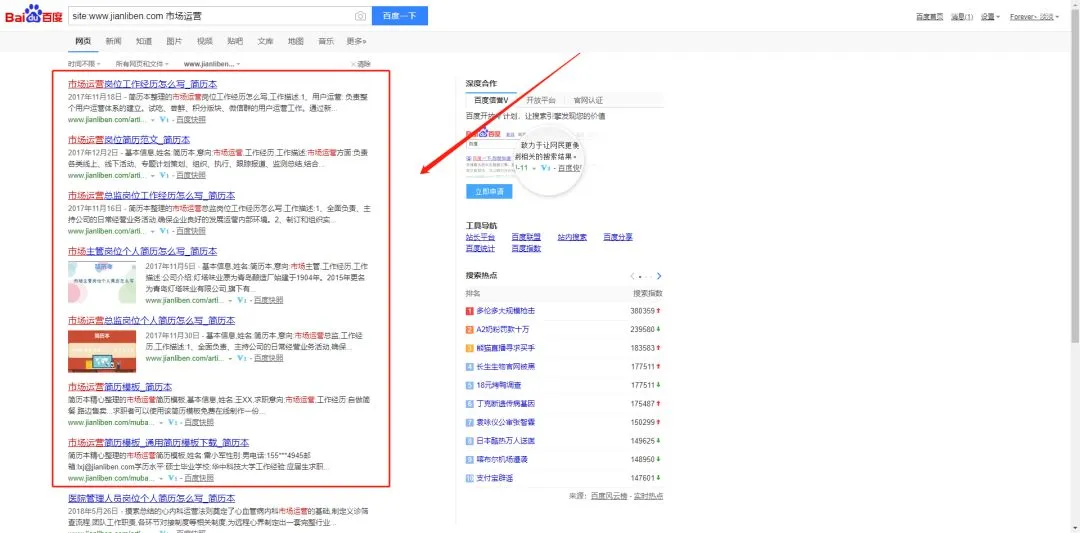Go to the previous page of 搜索热点
Viewport: 1080px width, 533px height.
pyautogui.click(x=632, y=276)
